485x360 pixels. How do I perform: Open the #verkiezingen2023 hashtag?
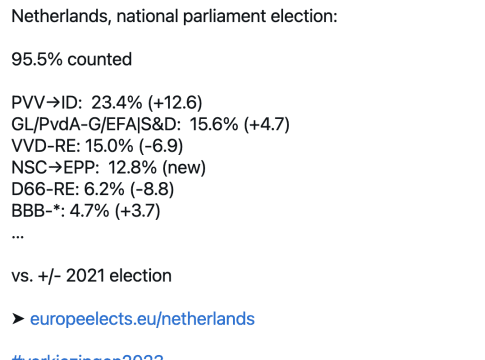(x=87, y=357)
